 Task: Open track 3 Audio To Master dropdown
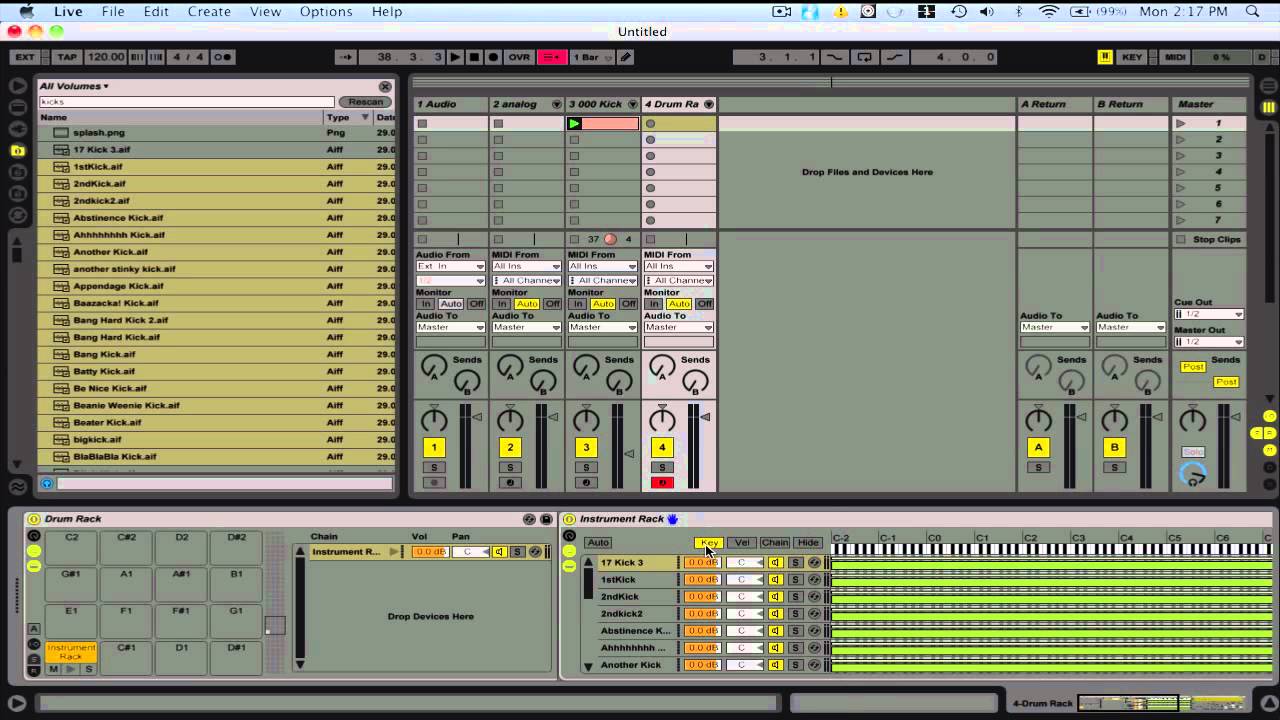[x=603, y=327]
